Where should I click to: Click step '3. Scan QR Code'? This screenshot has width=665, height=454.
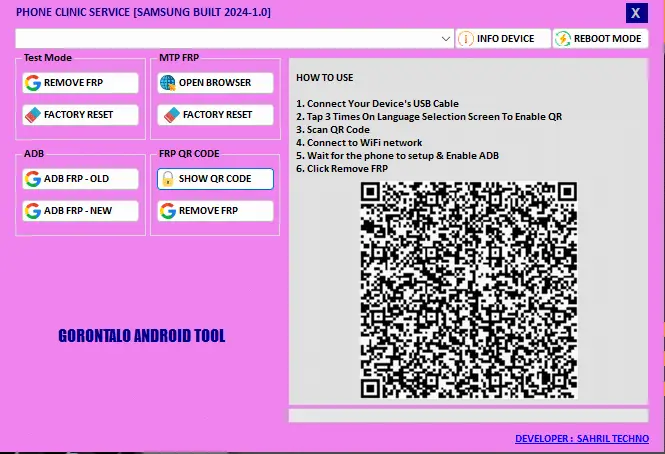point(333,129)
